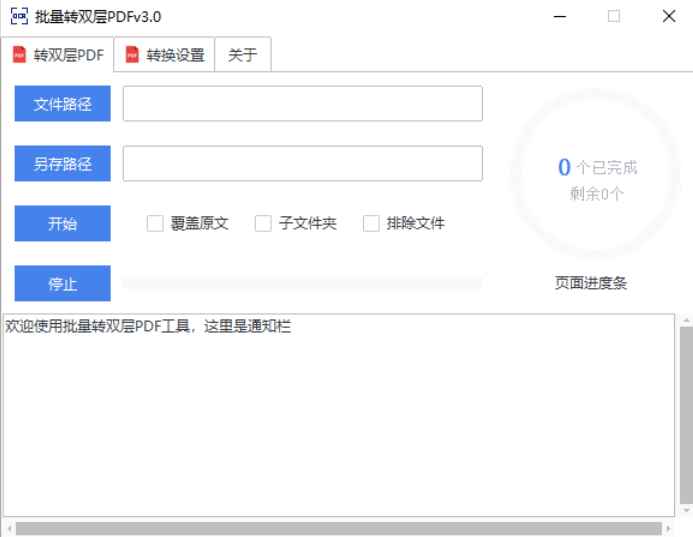The image size is (693, 537).
Task: Open the 关于 tab
Action: [x=243, y=55]
